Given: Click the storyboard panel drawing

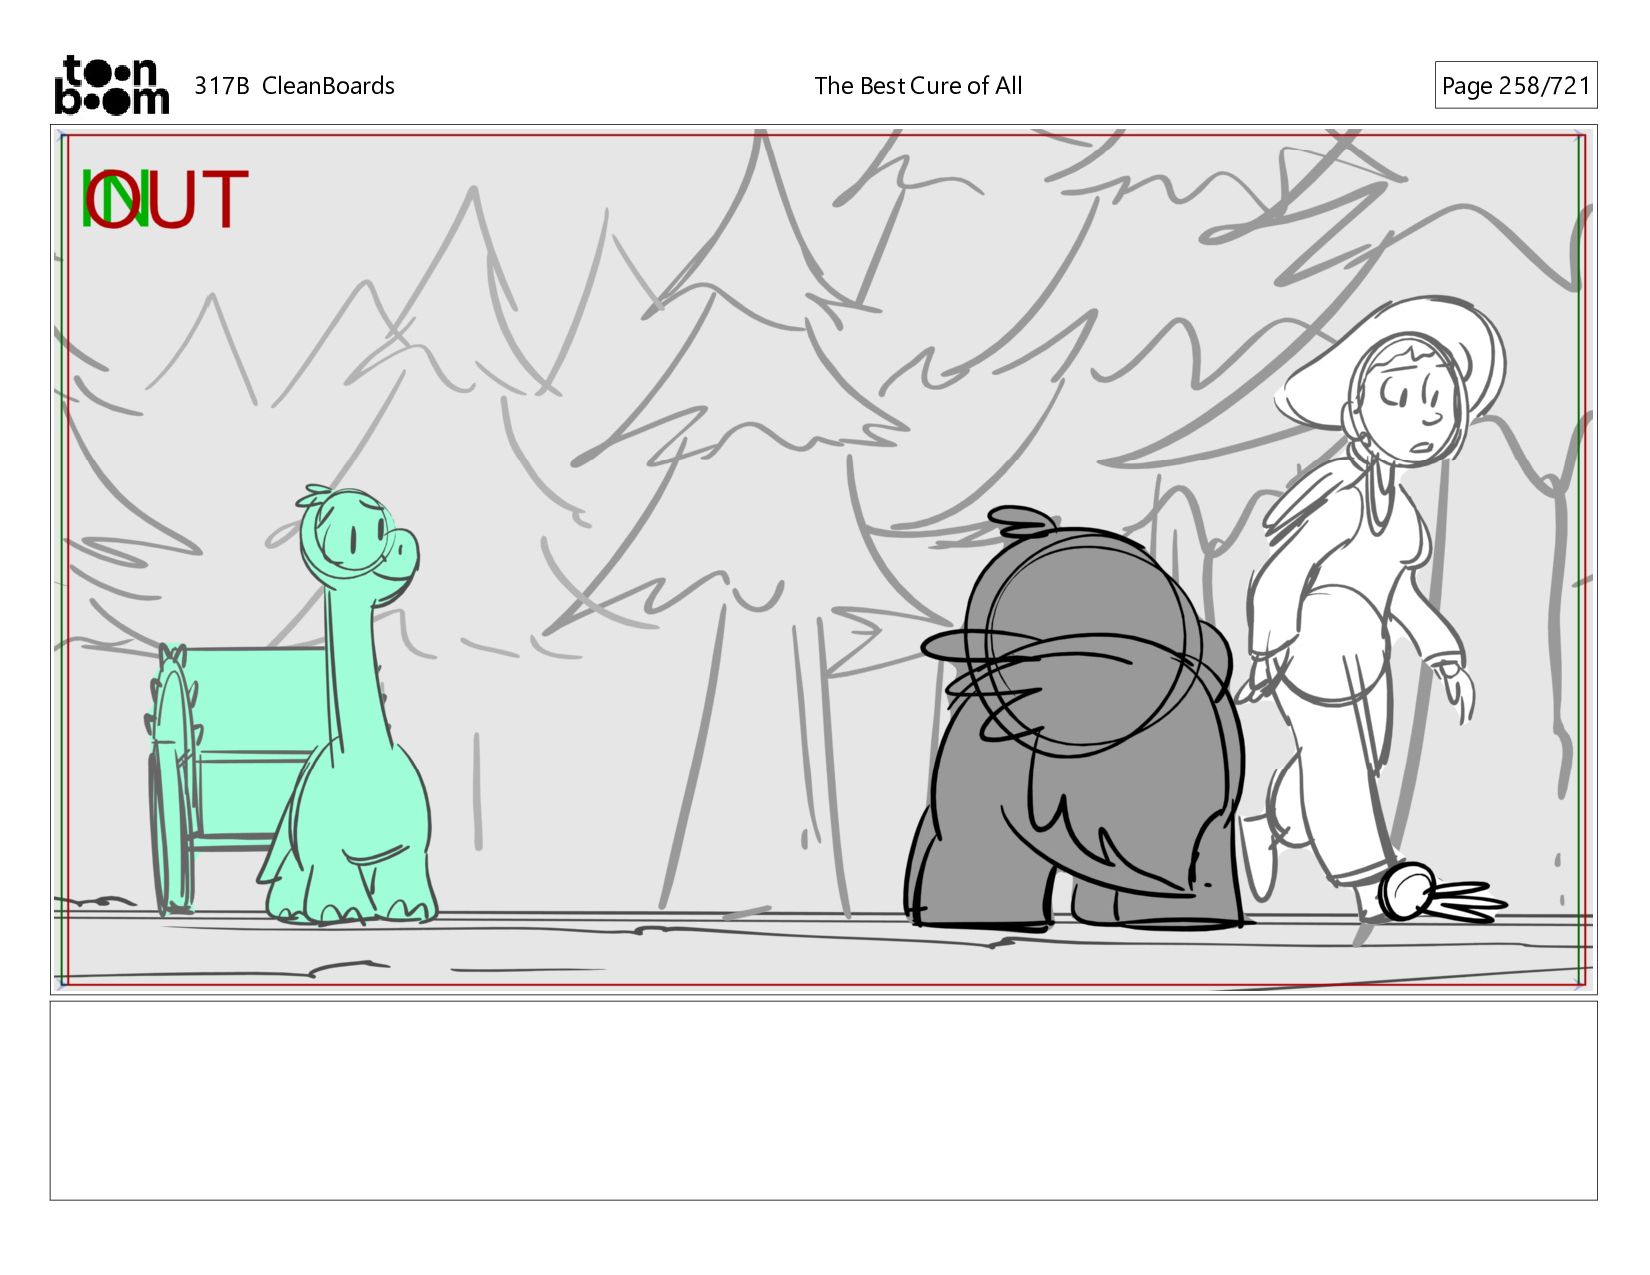Looking at the screenshot, I should click(824, 559).
